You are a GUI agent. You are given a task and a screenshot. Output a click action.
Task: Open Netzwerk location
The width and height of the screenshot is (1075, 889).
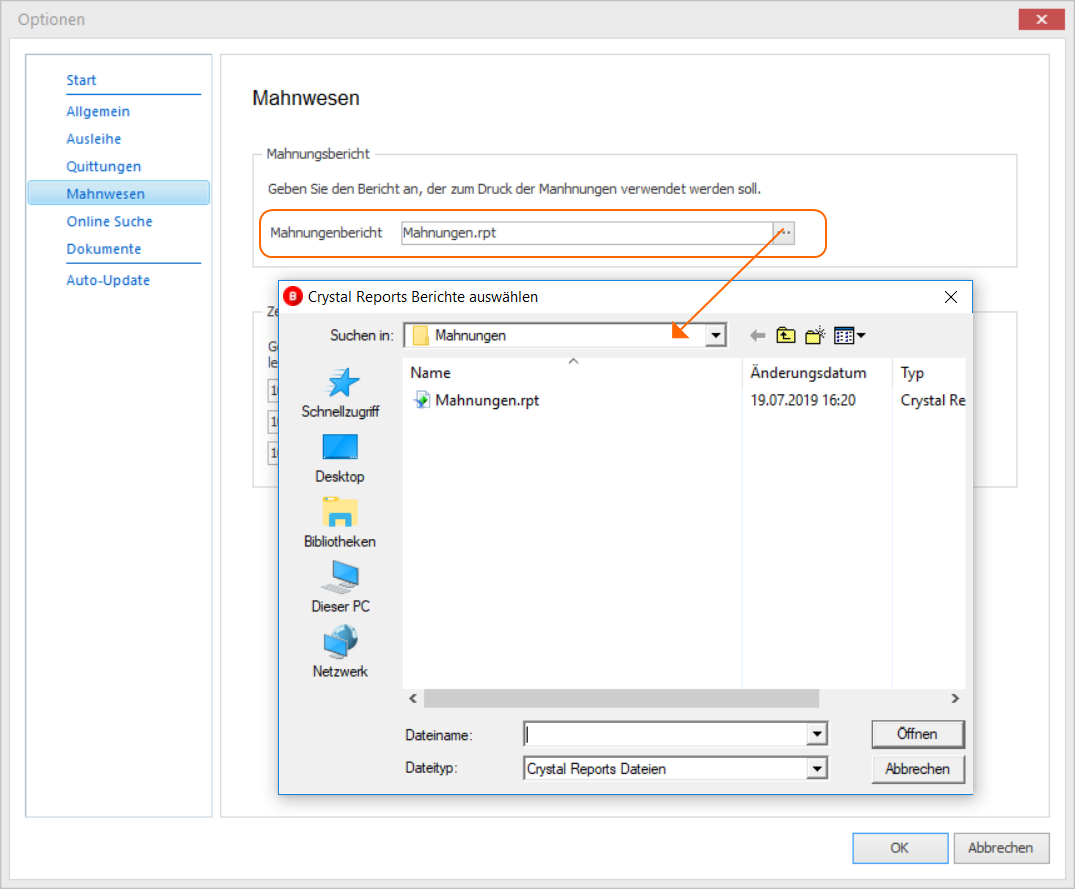point(340,653)
